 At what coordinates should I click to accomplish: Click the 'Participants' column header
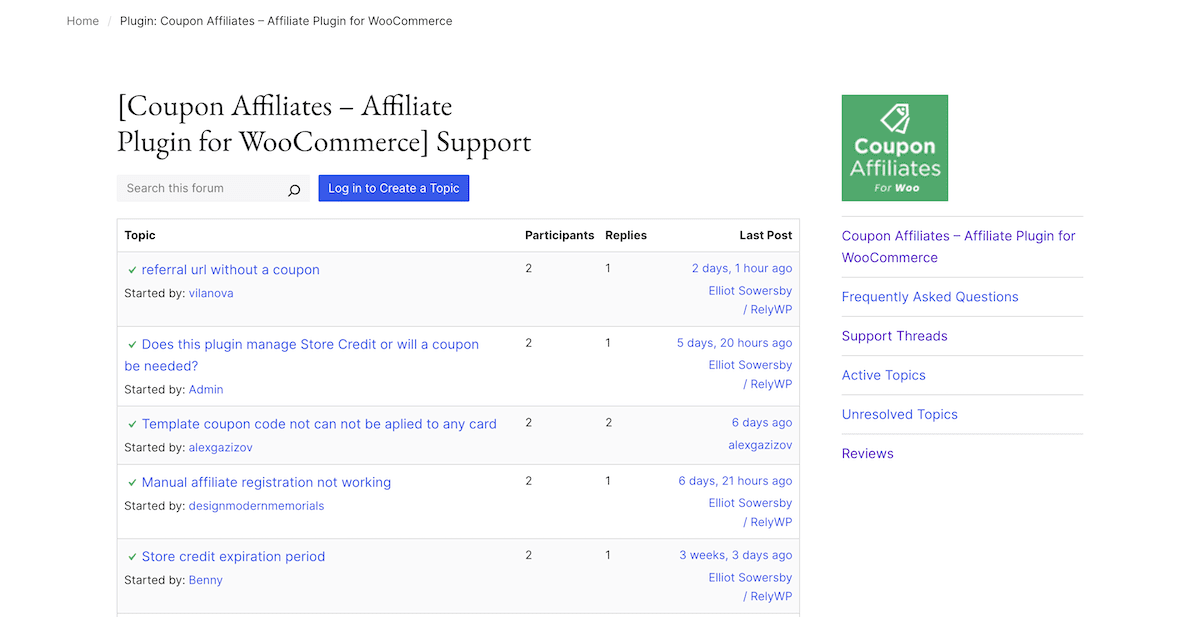560,235
